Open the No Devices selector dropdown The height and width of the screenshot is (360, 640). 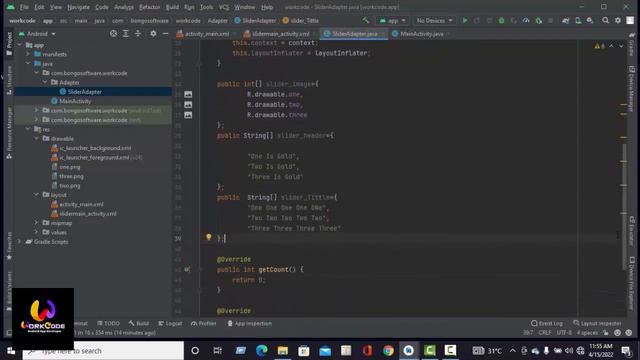point(434,20)
